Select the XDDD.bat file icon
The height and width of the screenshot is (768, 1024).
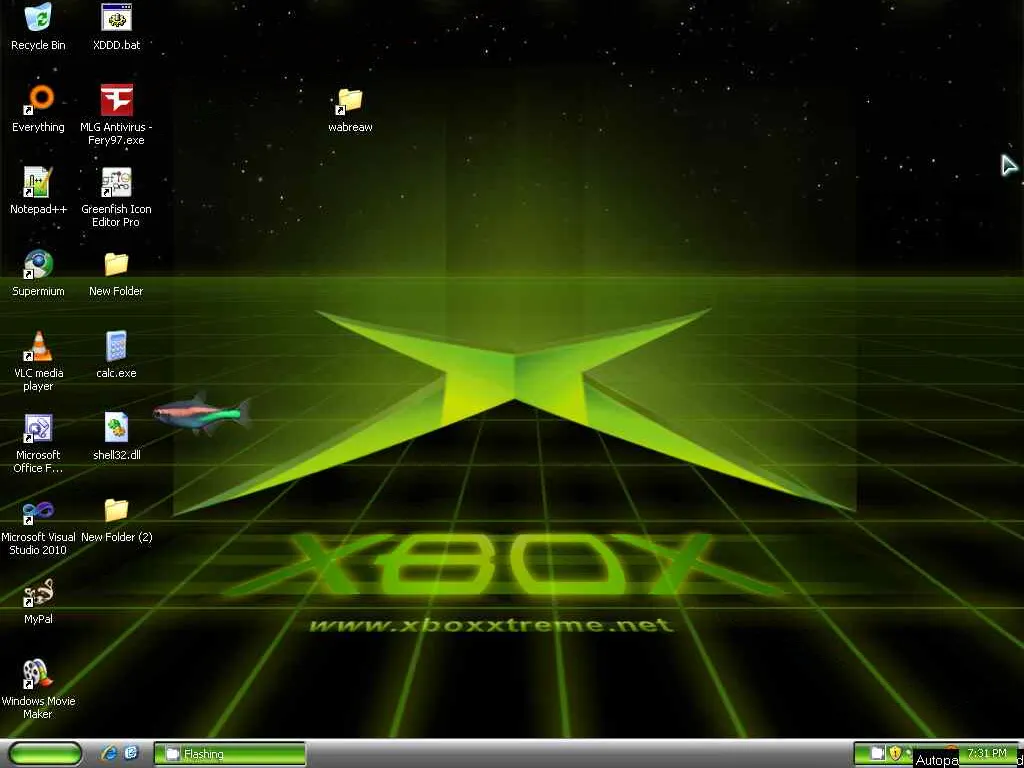(116, 18)
